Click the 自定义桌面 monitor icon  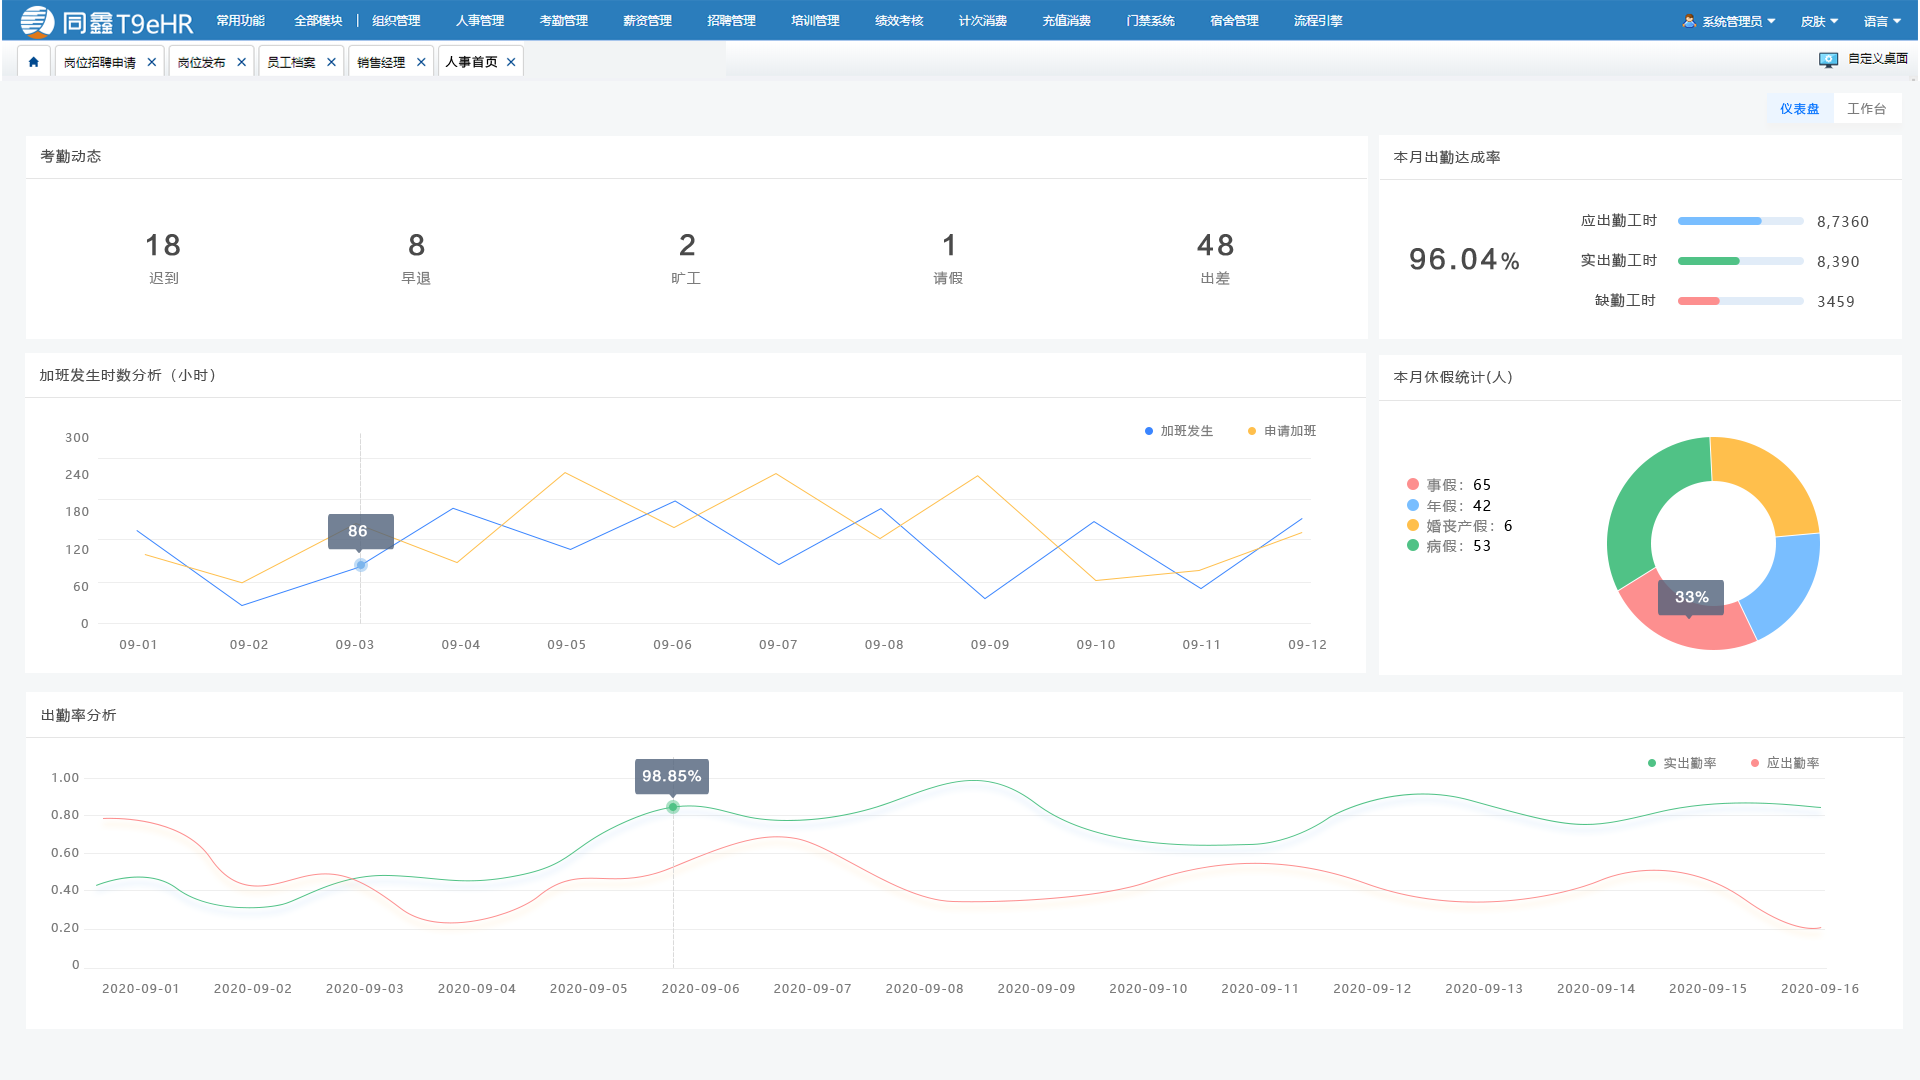(1828, 60)
